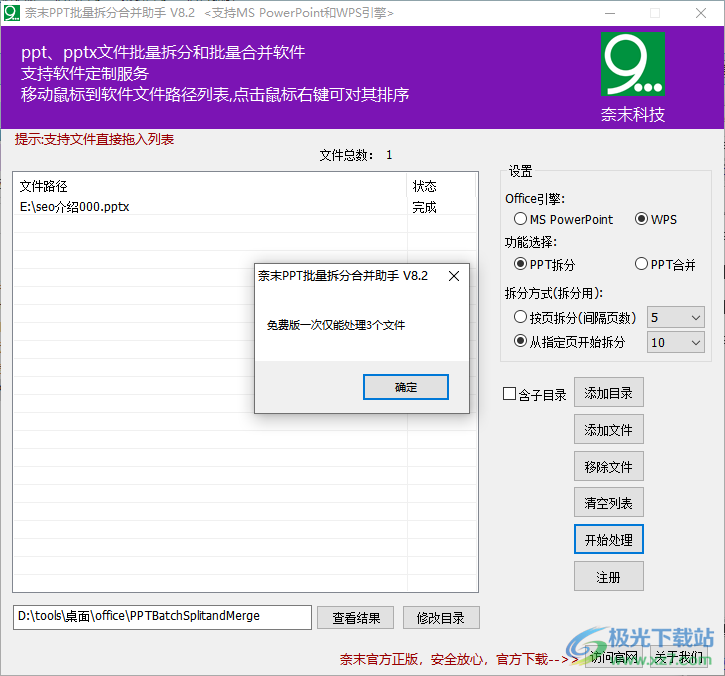The width and height of the screenshot is (725, 676).
Task: Click the 状态 column header
Action: pos(442,186)
